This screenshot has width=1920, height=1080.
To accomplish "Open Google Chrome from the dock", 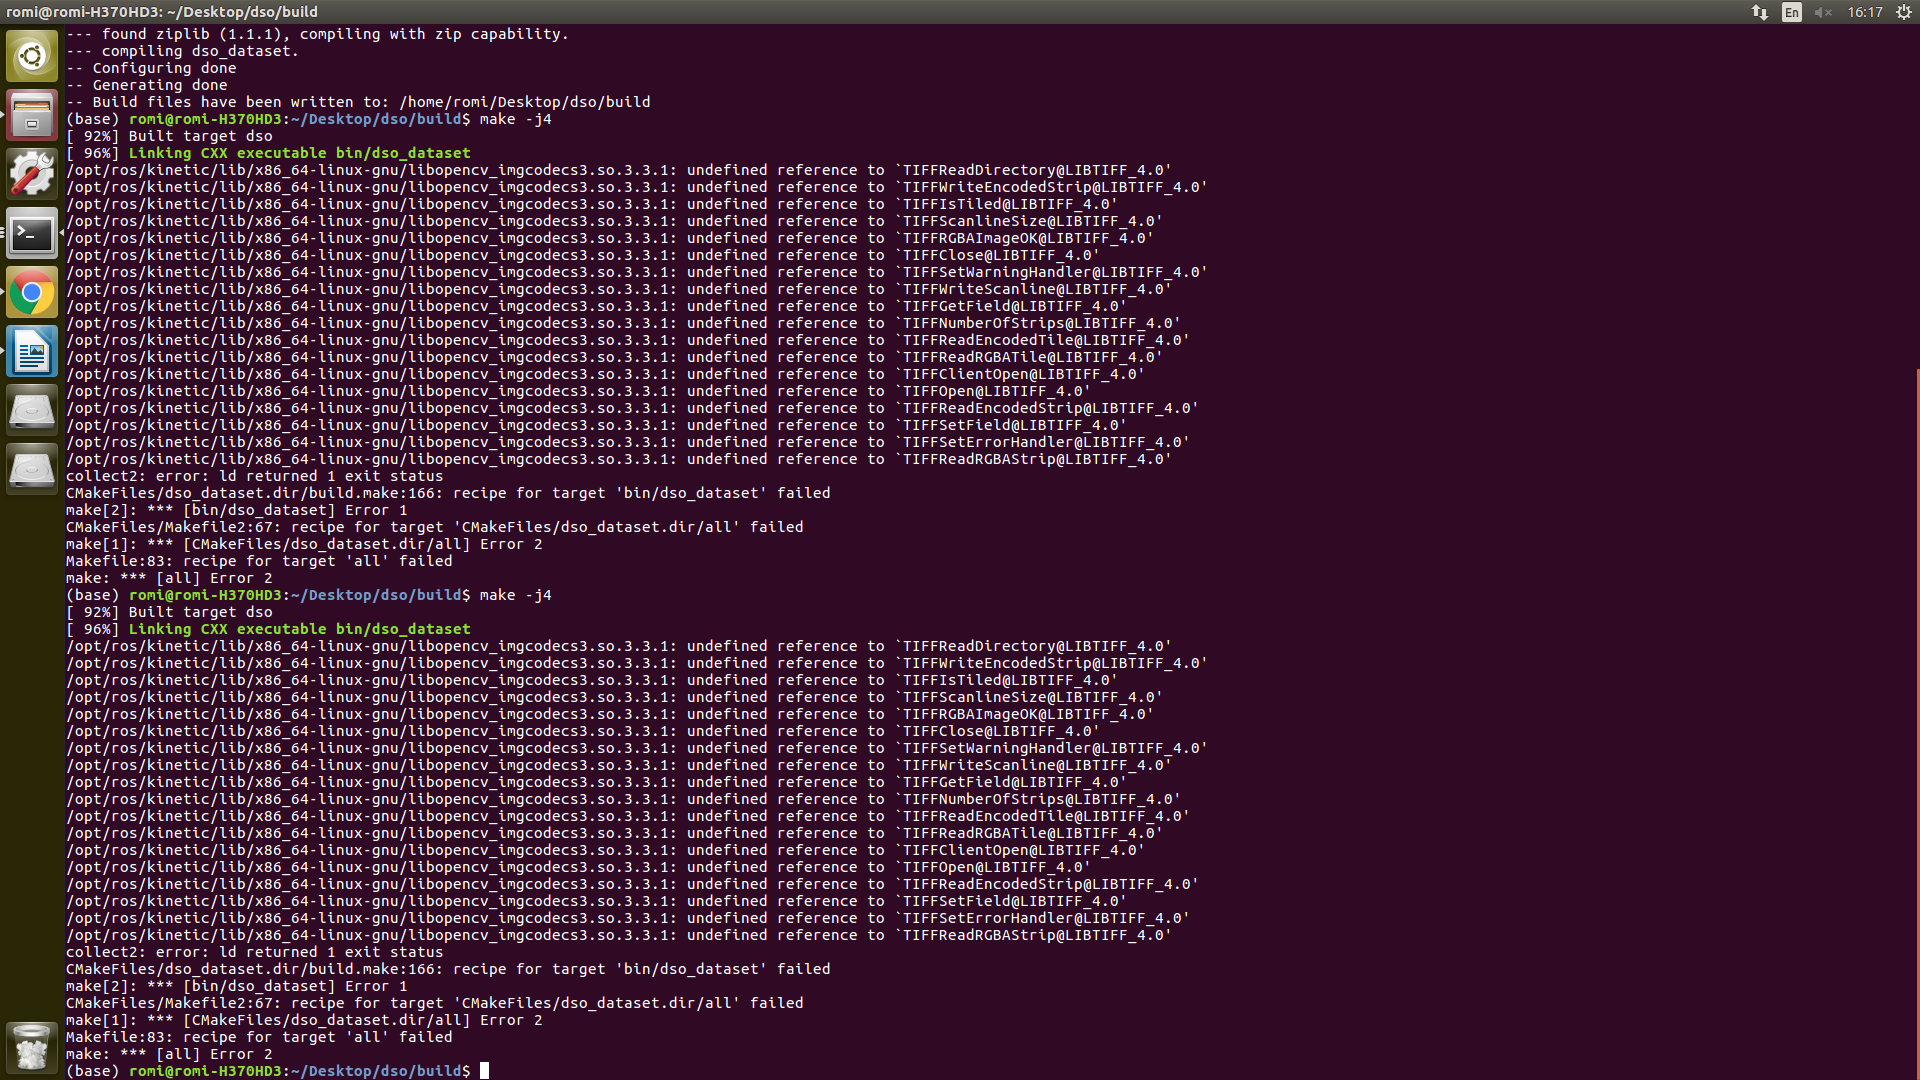I will click(32, 293).
